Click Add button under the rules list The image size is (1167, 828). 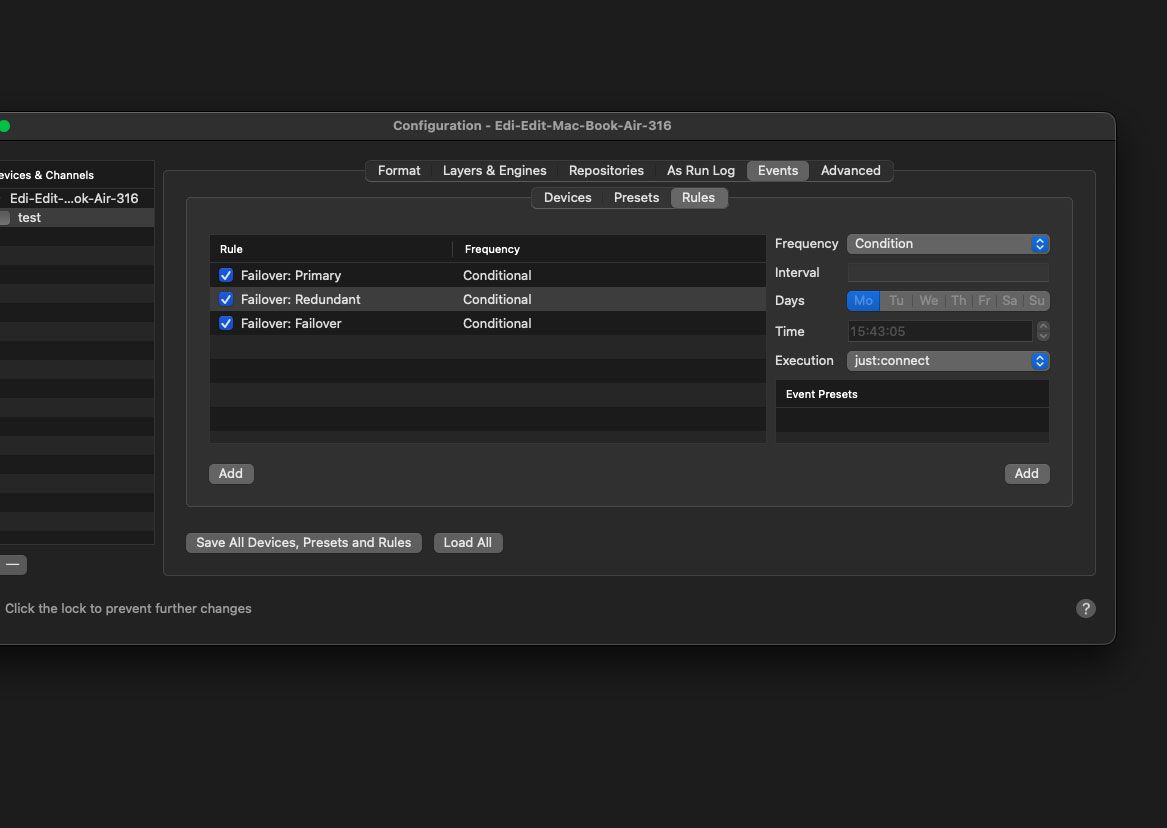(231, 474)
